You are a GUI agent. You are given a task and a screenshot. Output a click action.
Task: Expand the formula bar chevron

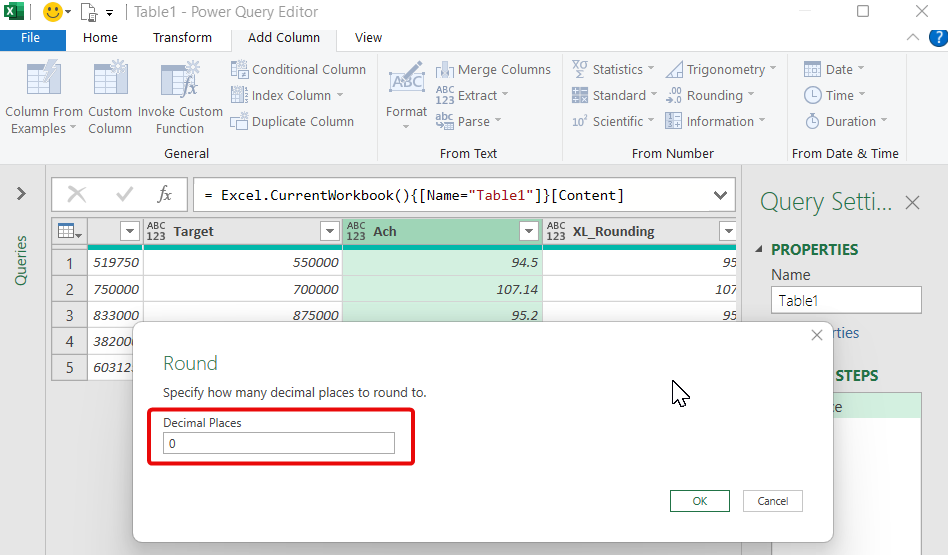pyautogui.click(x=720, y=195)
